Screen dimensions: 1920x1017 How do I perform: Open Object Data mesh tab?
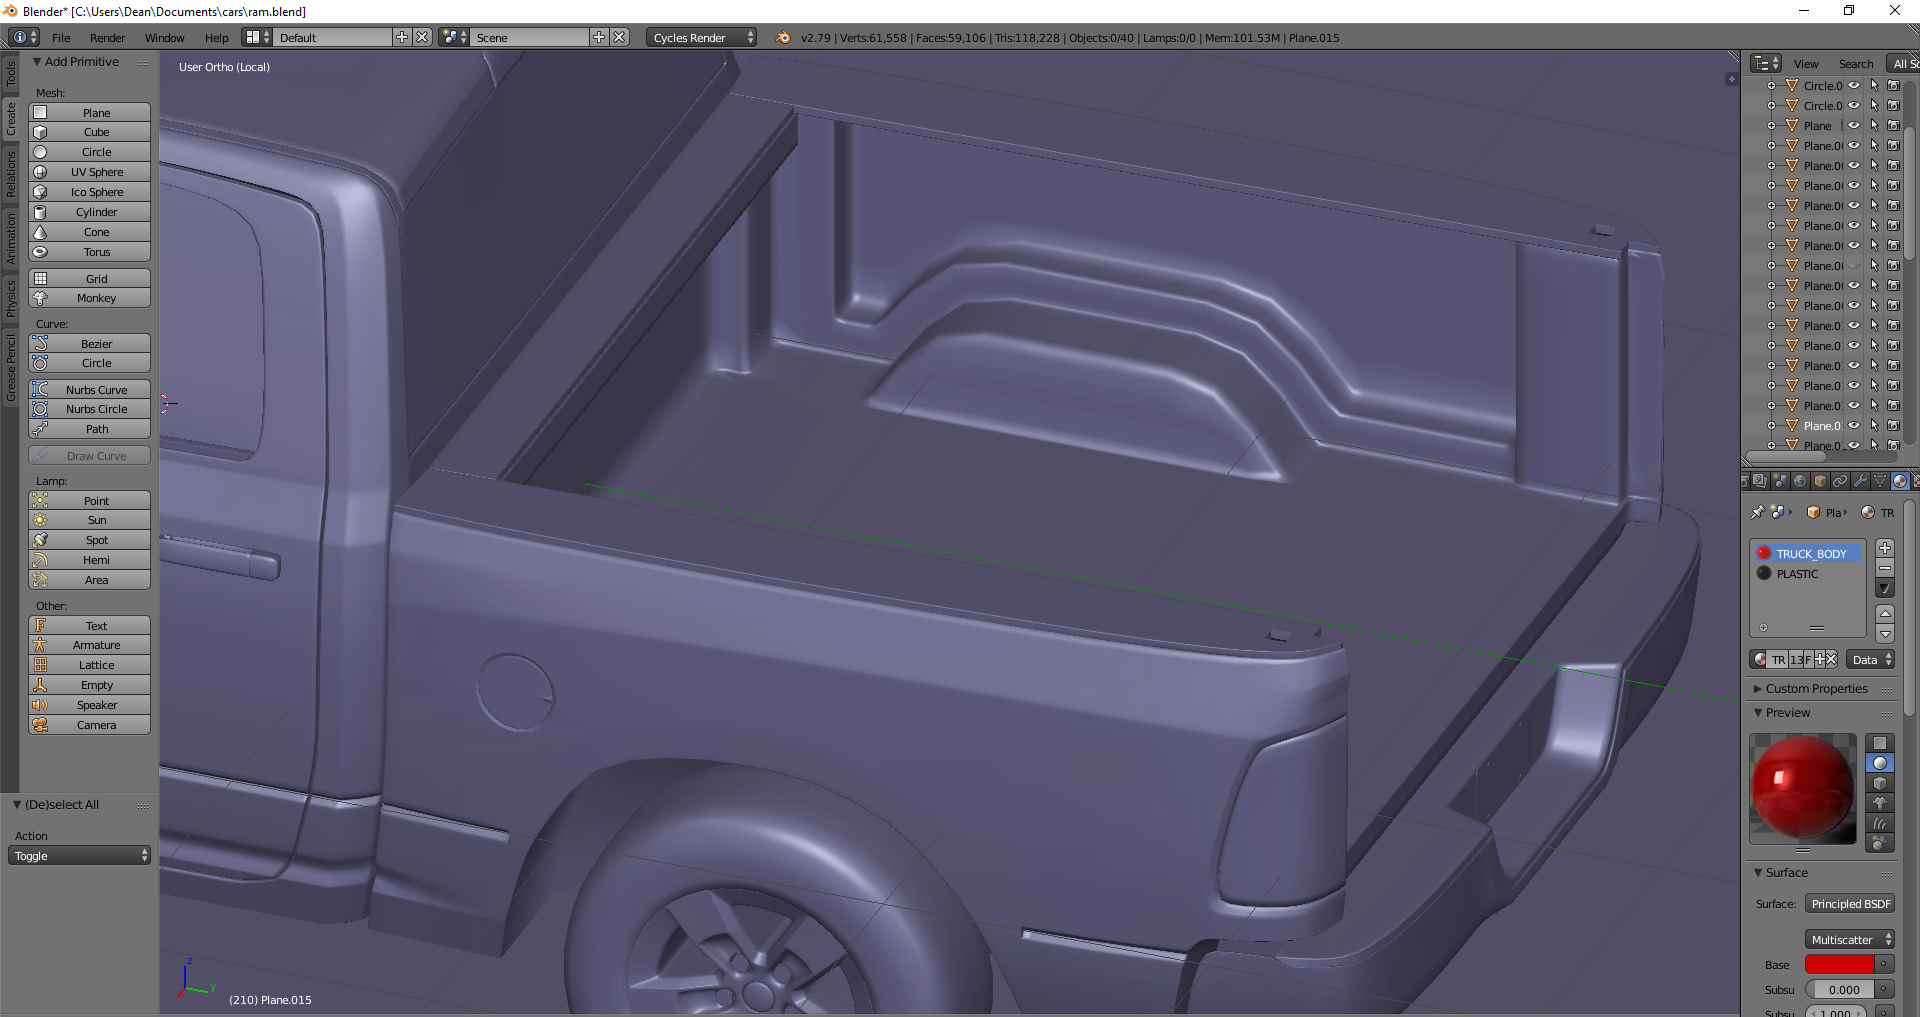1880,481
